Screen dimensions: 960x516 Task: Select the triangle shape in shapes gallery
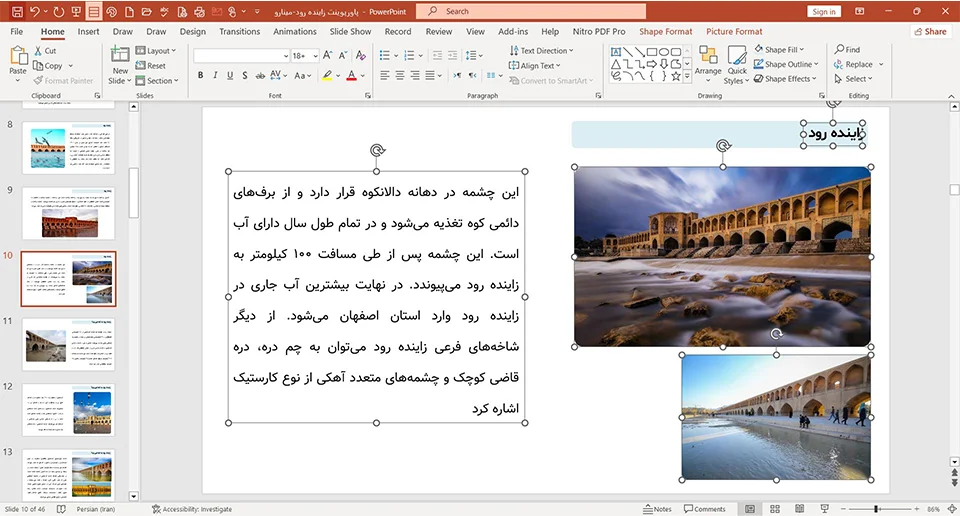[616, 64]
